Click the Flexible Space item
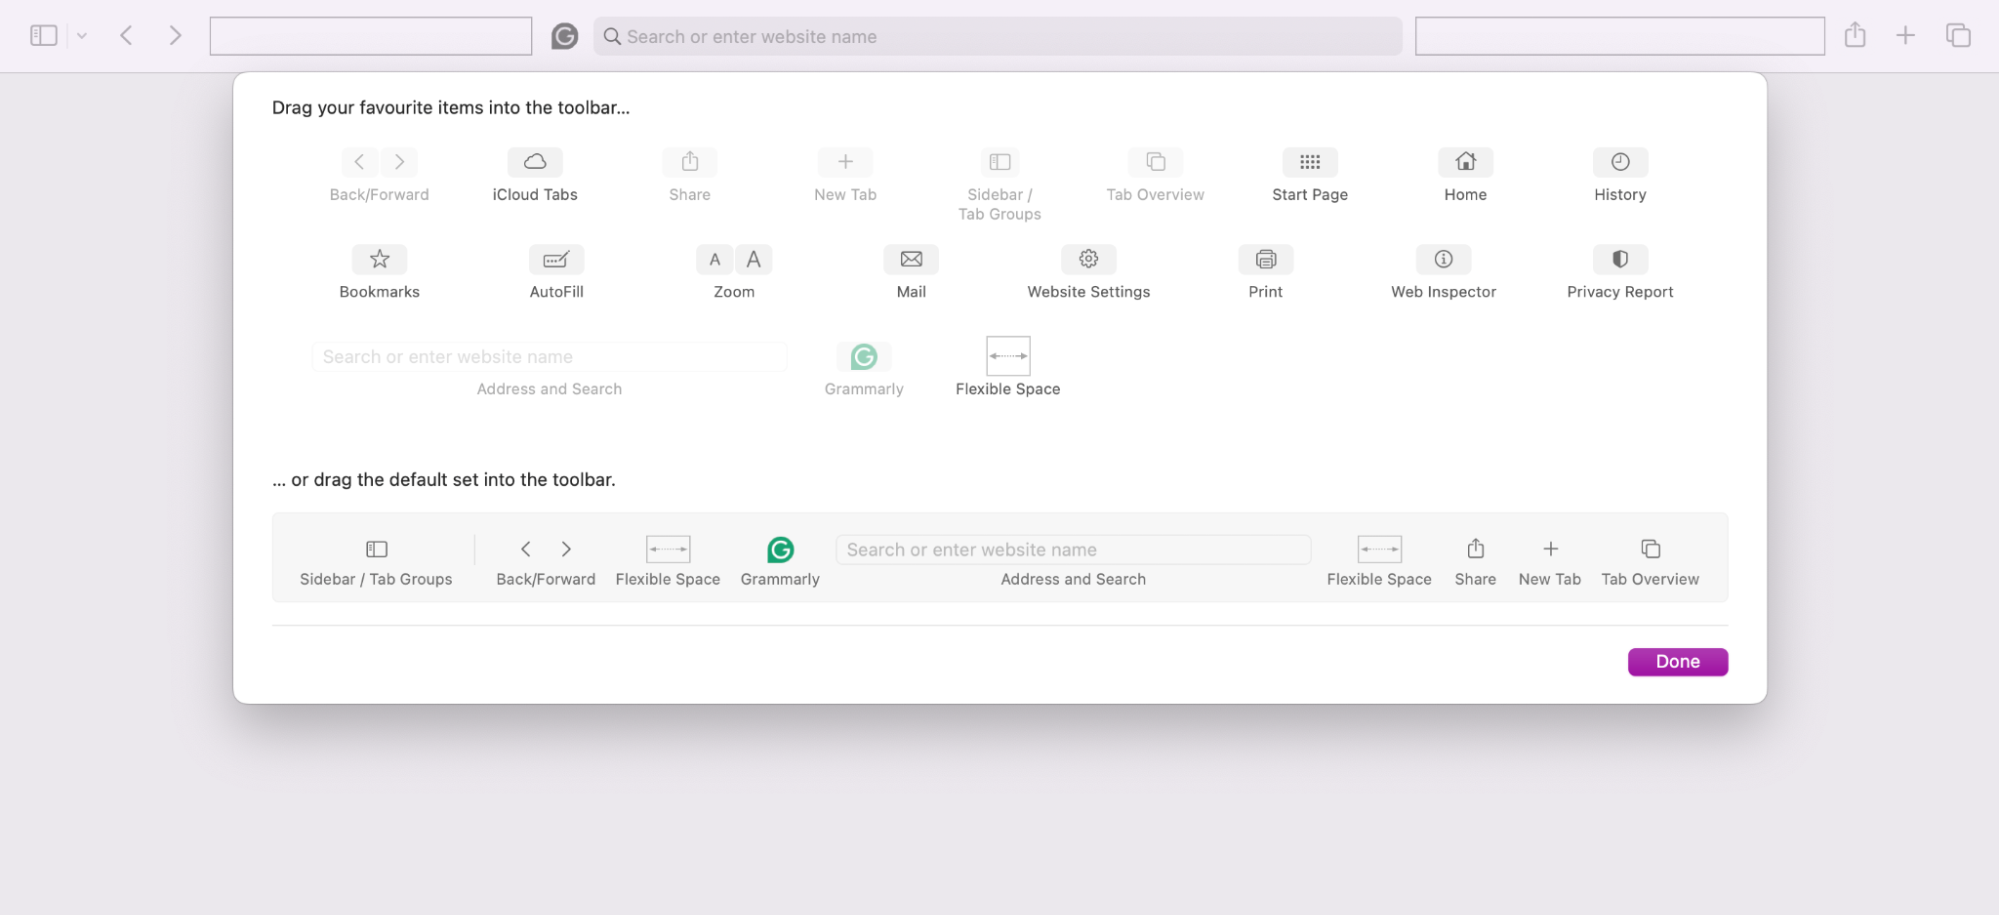 pyautogui.click(x=1007, y=356)
